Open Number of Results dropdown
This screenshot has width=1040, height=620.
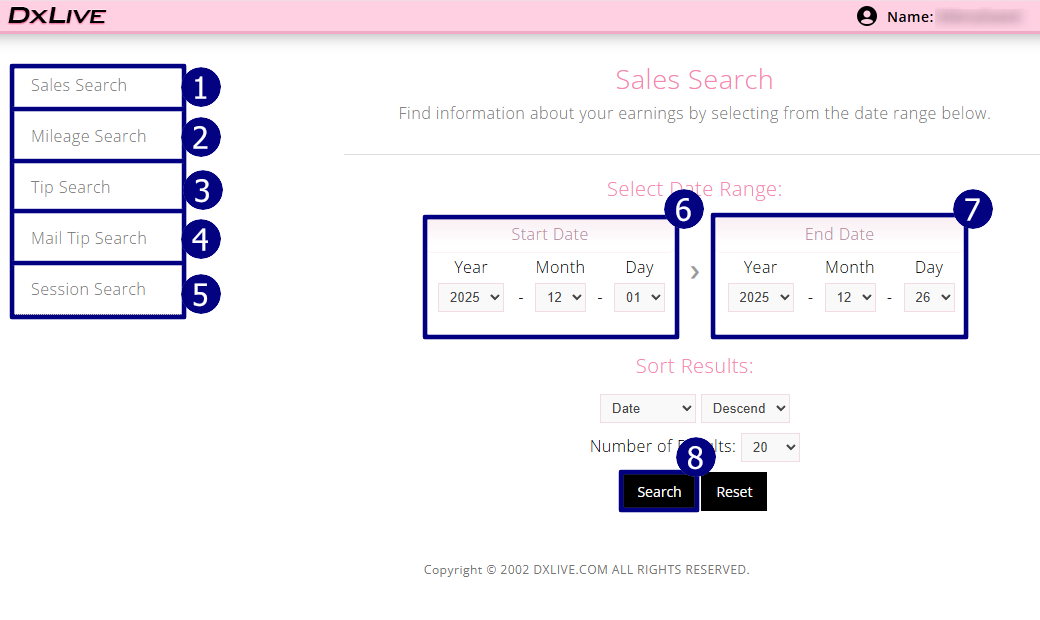click(770, 447)
